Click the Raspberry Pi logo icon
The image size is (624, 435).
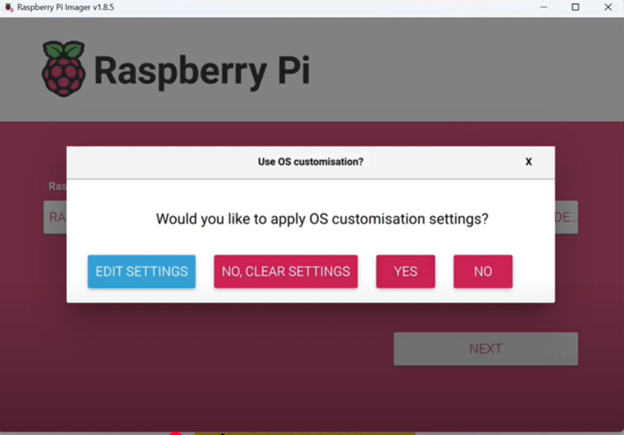click(64, 68)
